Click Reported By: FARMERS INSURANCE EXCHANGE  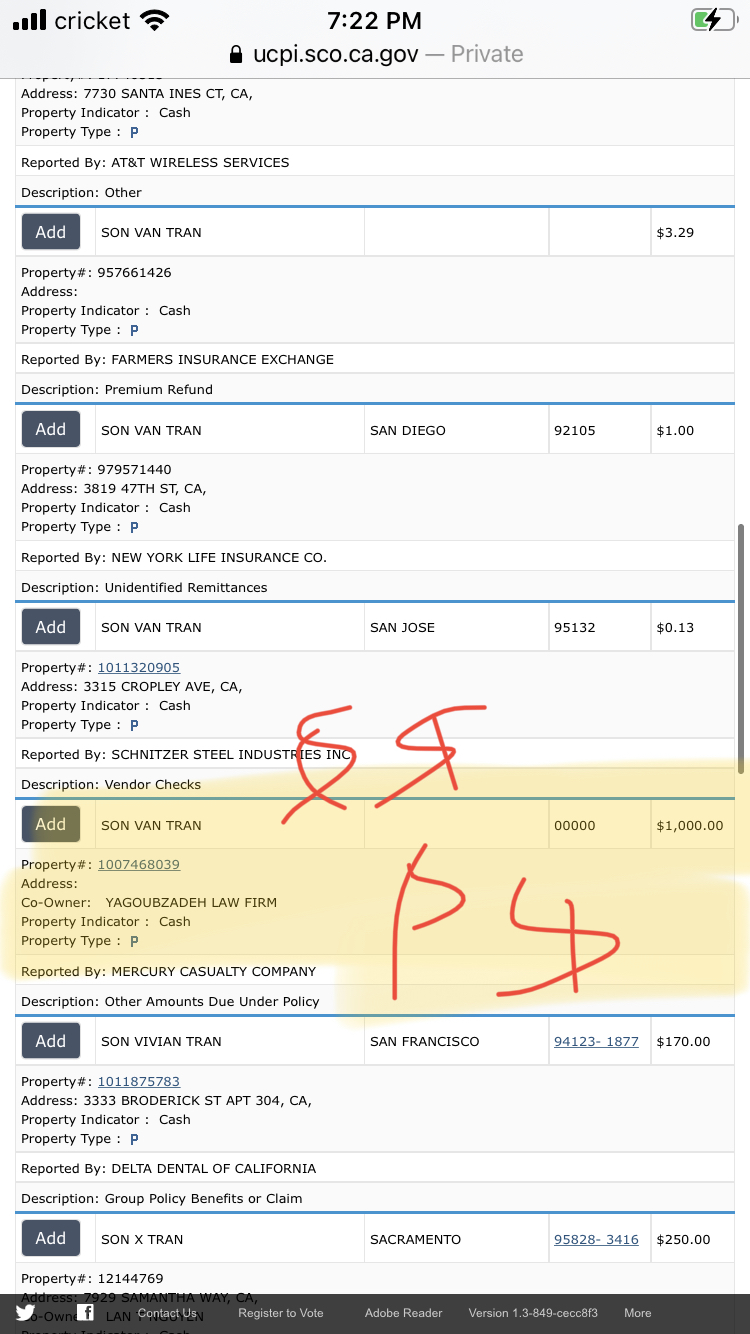pos(177,359)
